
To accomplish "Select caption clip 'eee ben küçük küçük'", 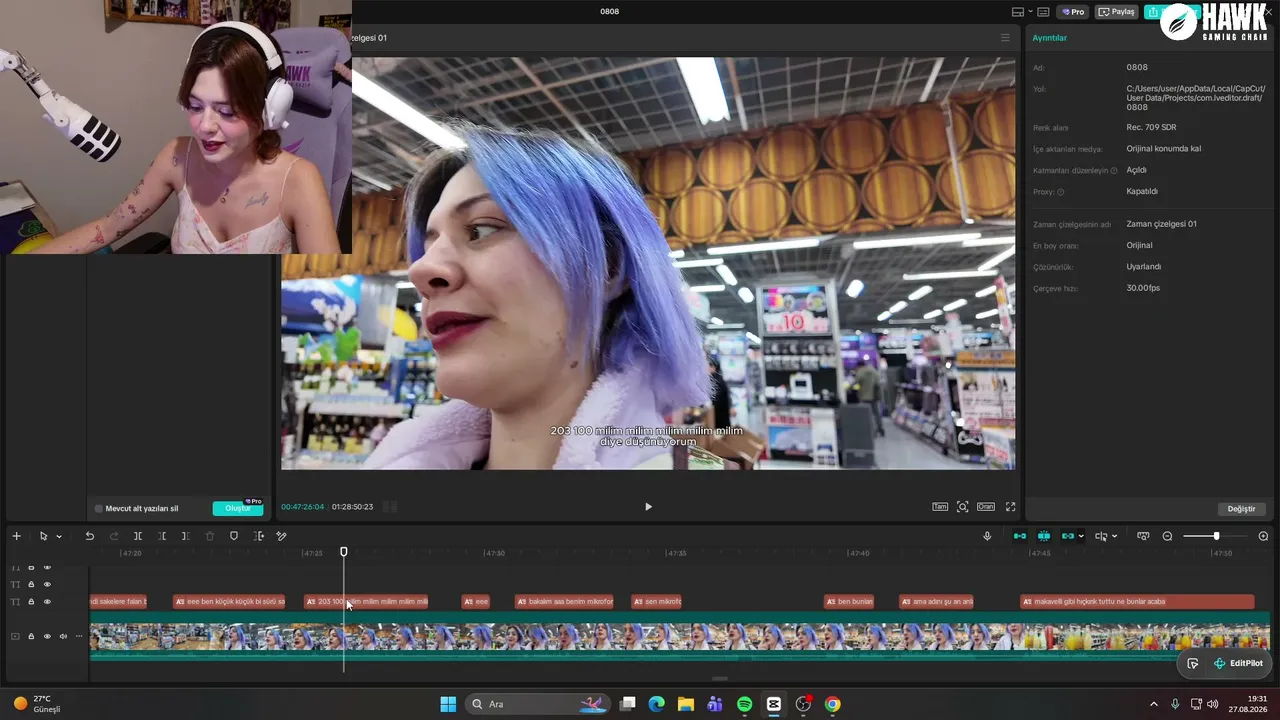I will point(229,602).
